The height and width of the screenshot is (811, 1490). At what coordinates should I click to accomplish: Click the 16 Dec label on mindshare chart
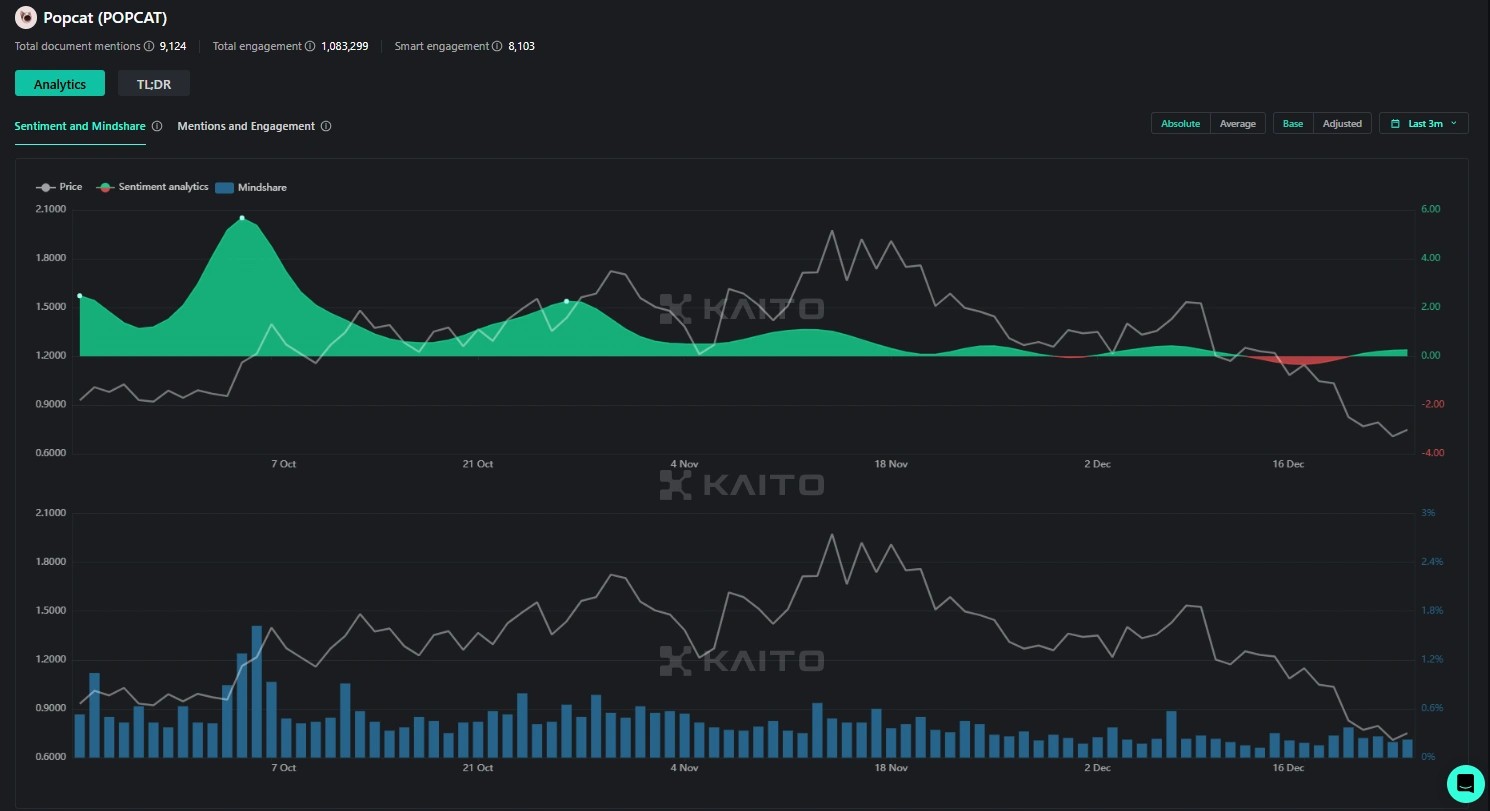pos(1288,768)
